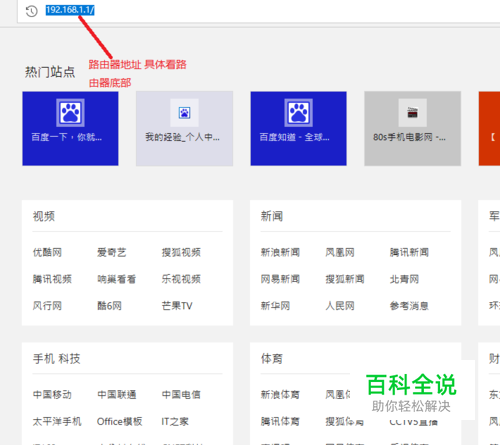This screenshot has width=500, height=445.
Task: Click the 视频 category heading
Action: click(44, 216)
